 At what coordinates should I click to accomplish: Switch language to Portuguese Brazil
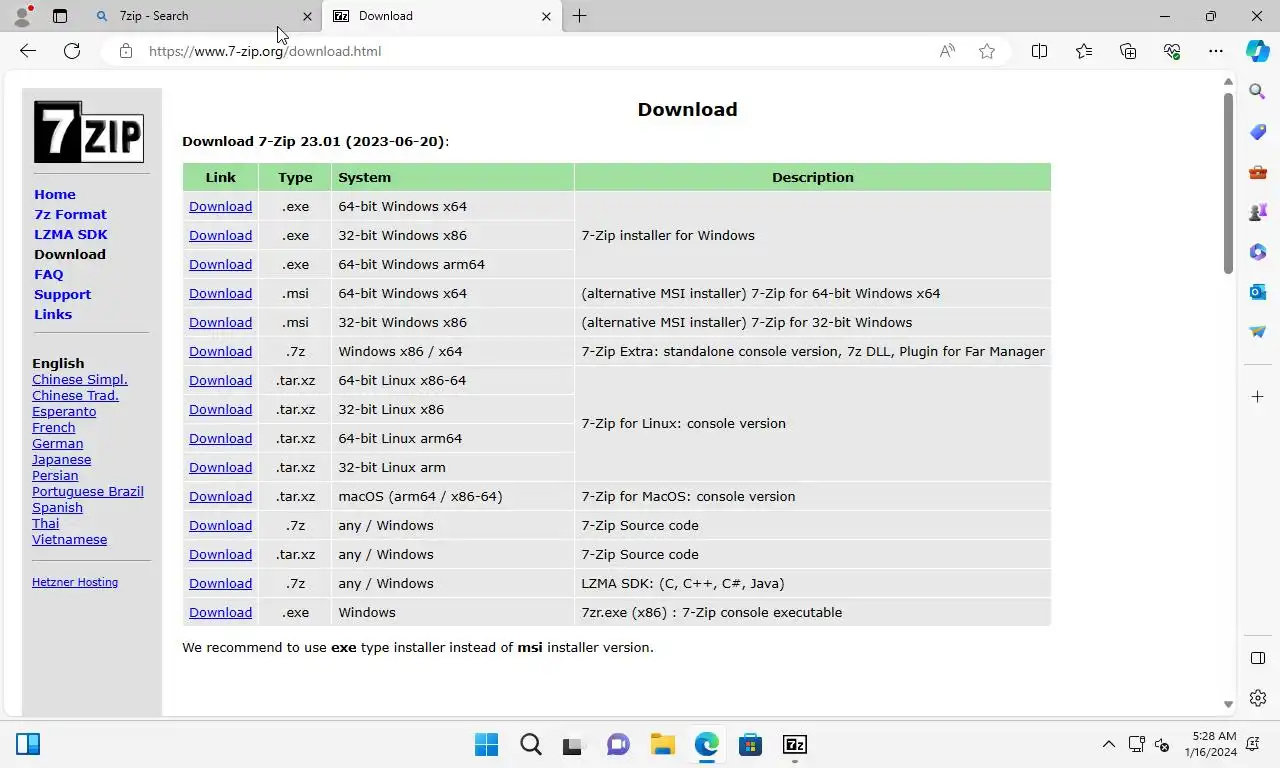(88, 491)
